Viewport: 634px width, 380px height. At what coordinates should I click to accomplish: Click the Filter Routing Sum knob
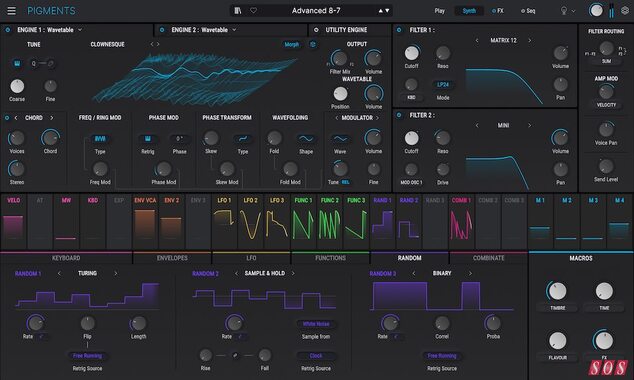pyautogui.click(x=606, y=49)
